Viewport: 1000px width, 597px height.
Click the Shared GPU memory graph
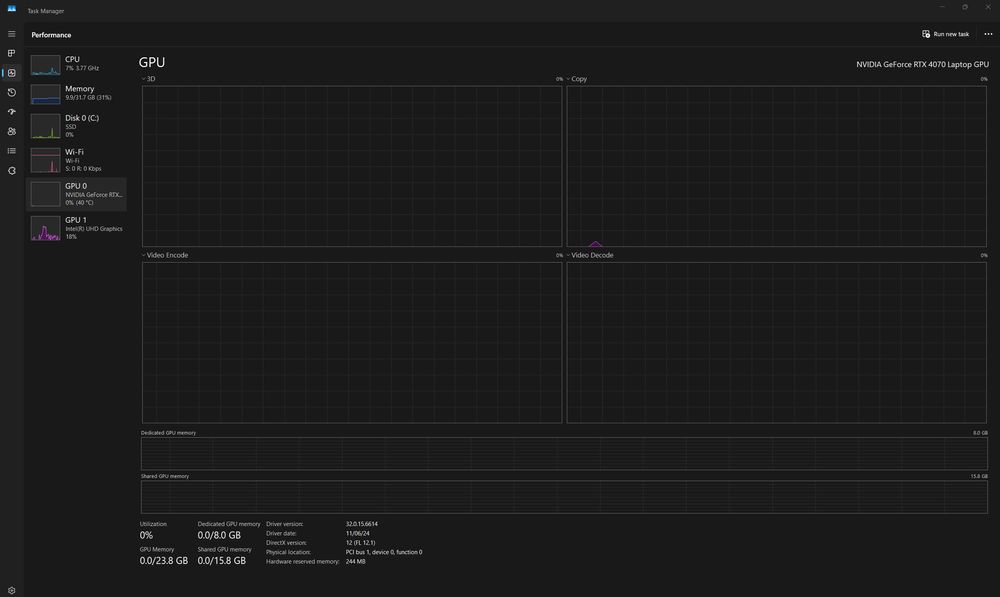(x=564, y=497)
